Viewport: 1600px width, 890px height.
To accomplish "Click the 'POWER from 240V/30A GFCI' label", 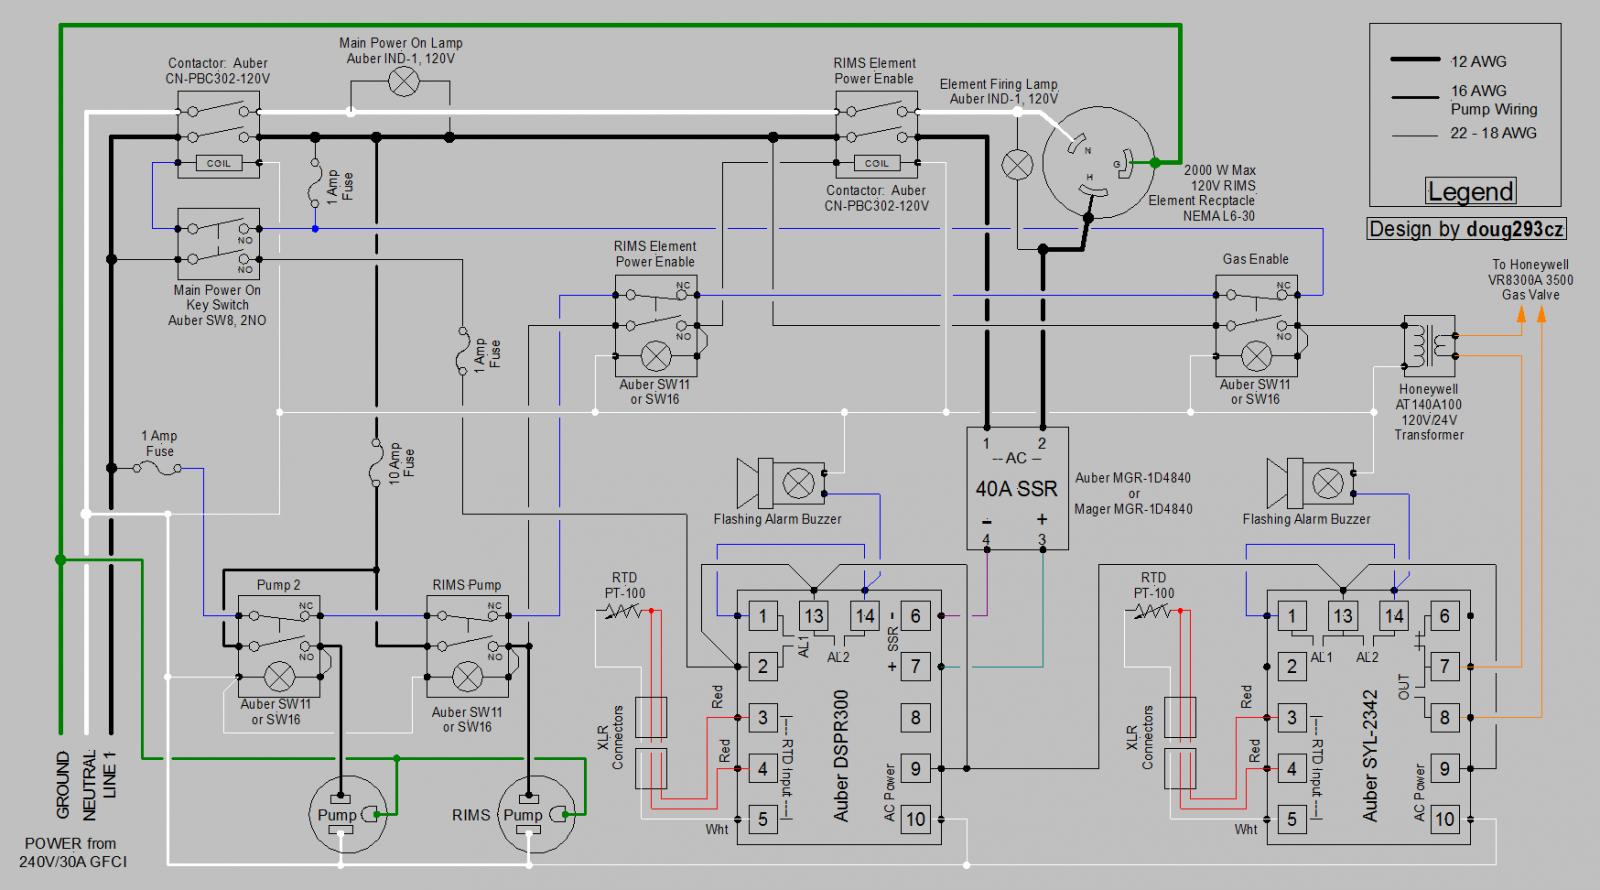I will (x=71, y=853).
